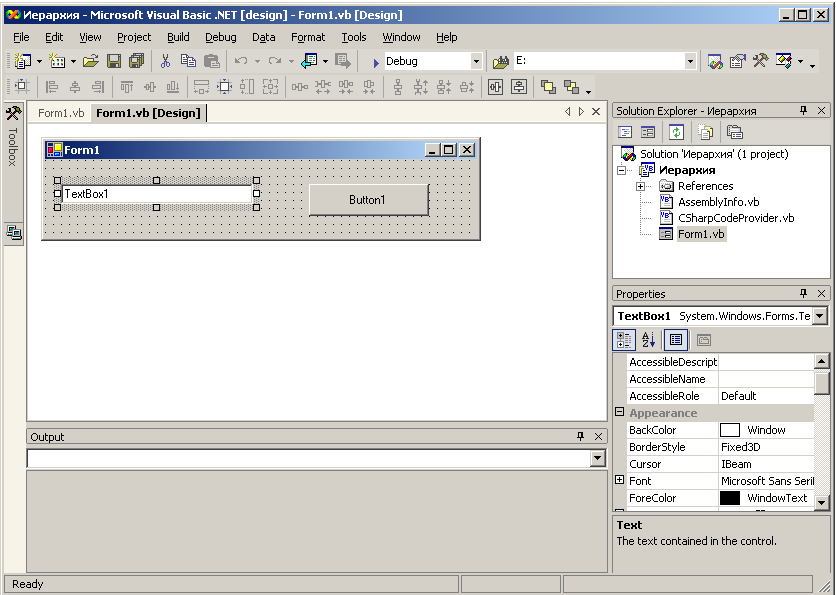Click the Bring to Front icon
836x595 pixels.
548,86
